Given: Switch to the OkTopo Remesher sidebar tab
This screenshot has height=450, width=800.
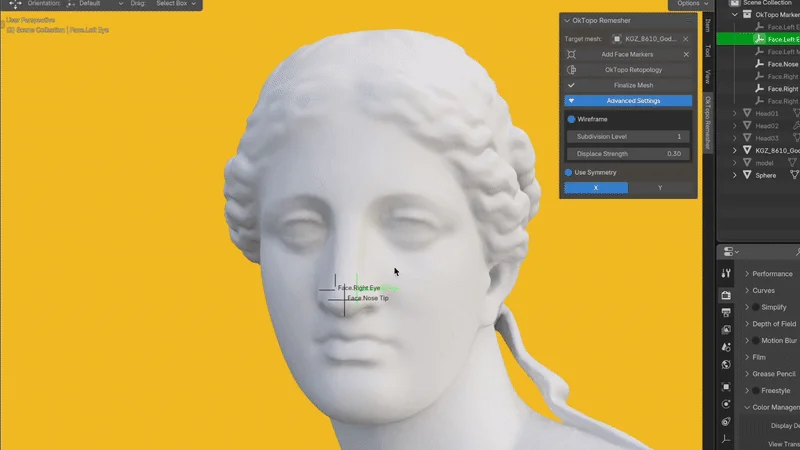Looking at the screenshot, I should tap(708, 122).
